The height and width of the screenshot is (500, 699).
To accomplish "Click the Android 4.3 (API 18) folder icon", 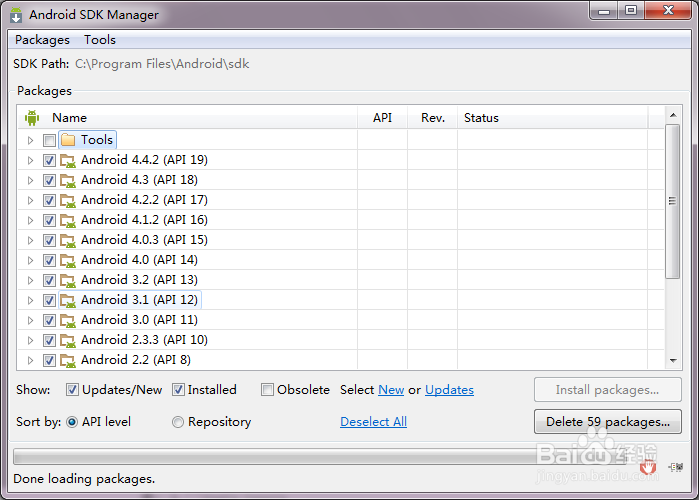I will pos(68,180).
